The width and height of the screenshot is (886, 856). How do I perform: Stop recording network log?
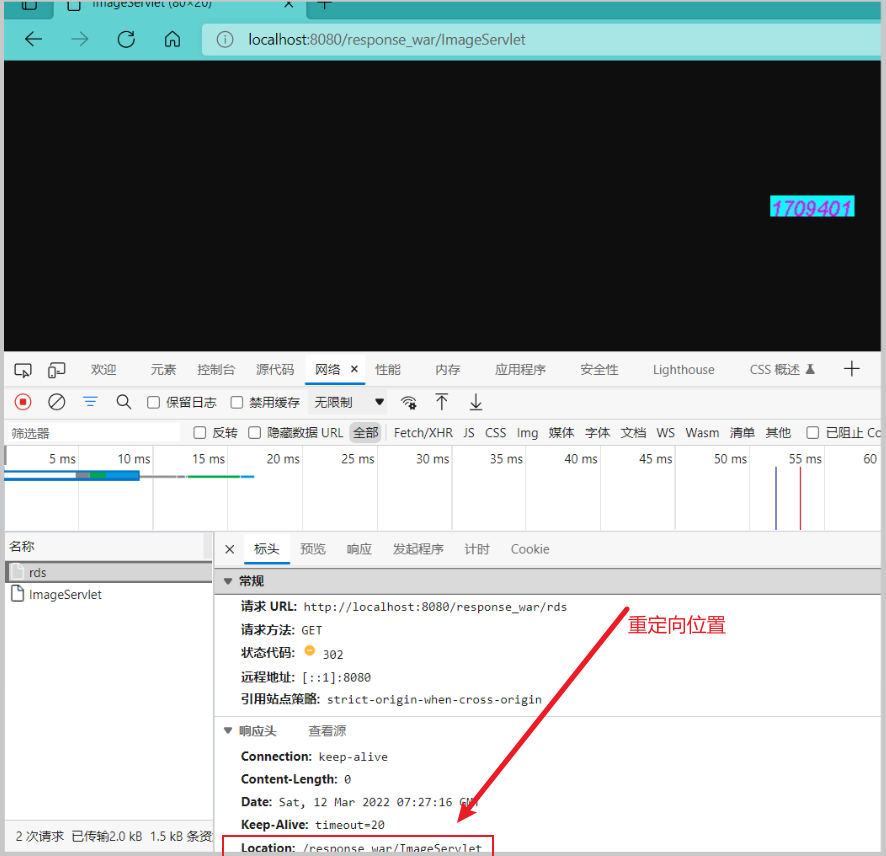point(23,402)
